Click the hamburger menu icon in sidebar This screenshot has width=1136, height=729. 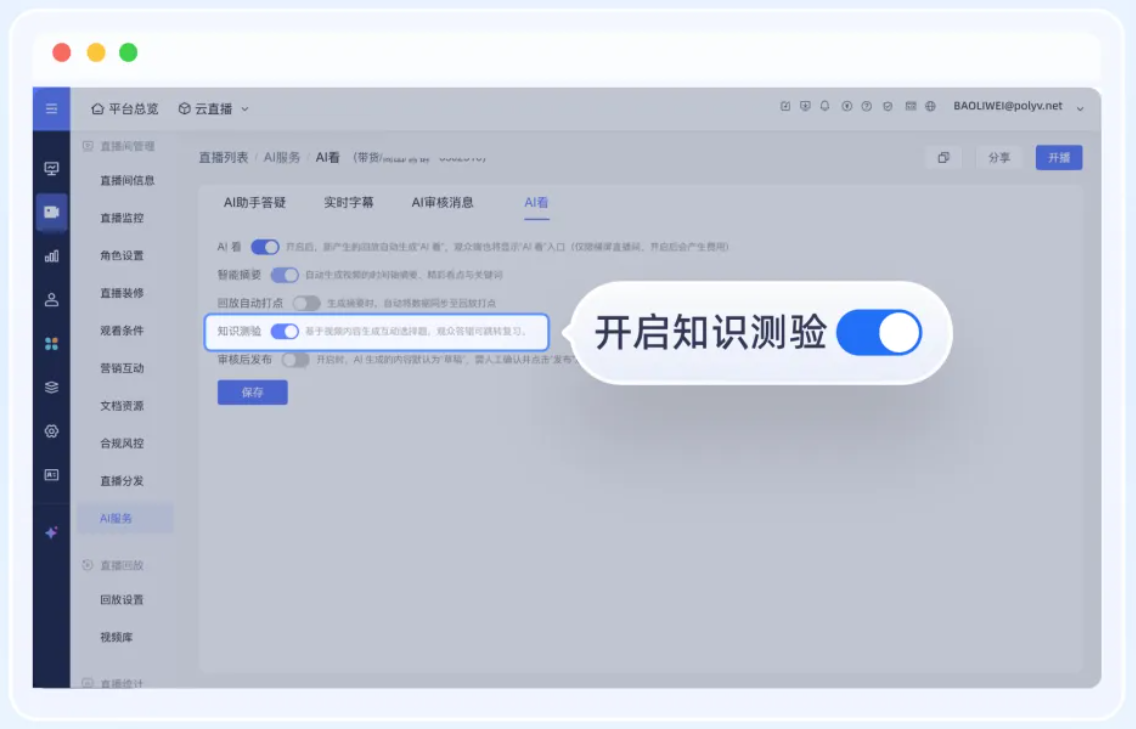point(51,109)
